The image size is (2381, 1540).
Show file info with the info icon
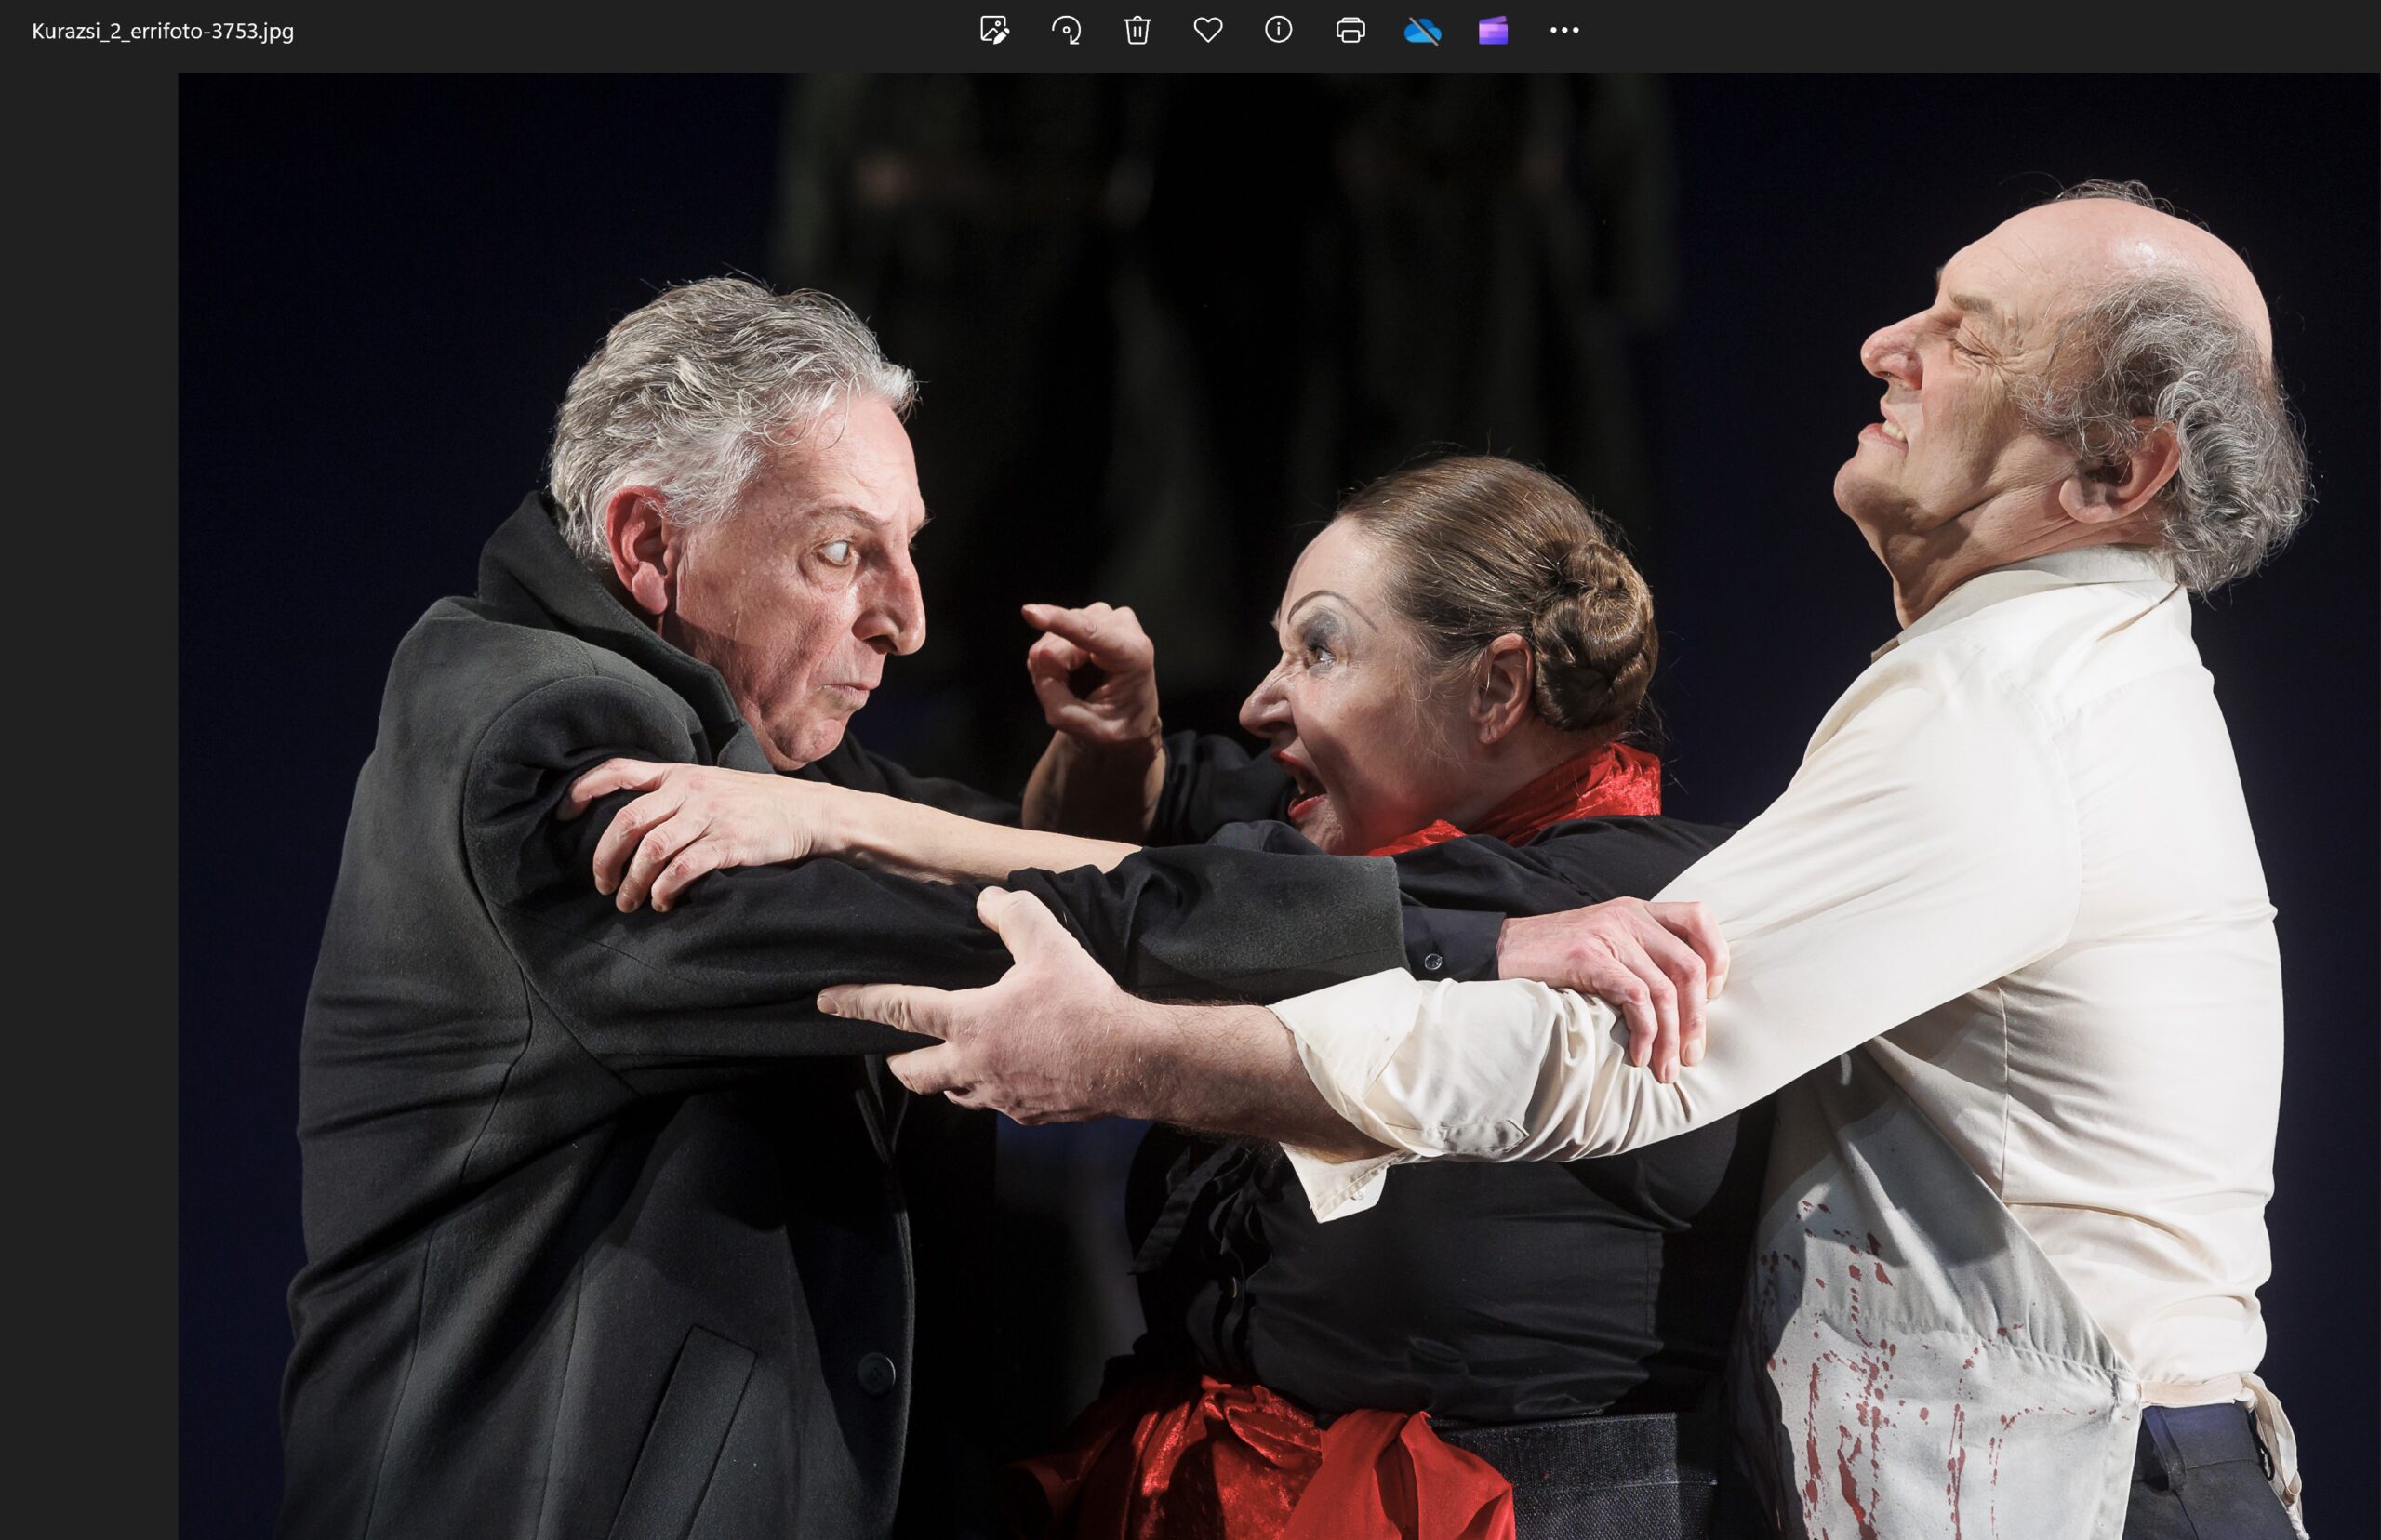[x=1279, y=30]
